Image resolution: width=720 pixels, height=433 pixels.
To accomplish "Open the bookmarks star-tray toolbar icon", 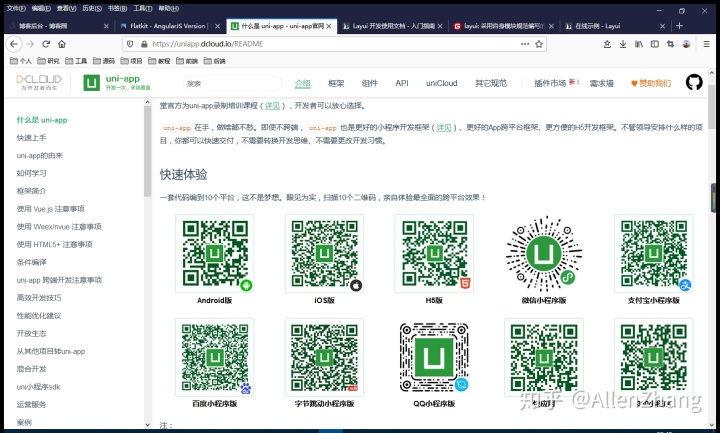I will pyautogui.click(x=607, y=44).
